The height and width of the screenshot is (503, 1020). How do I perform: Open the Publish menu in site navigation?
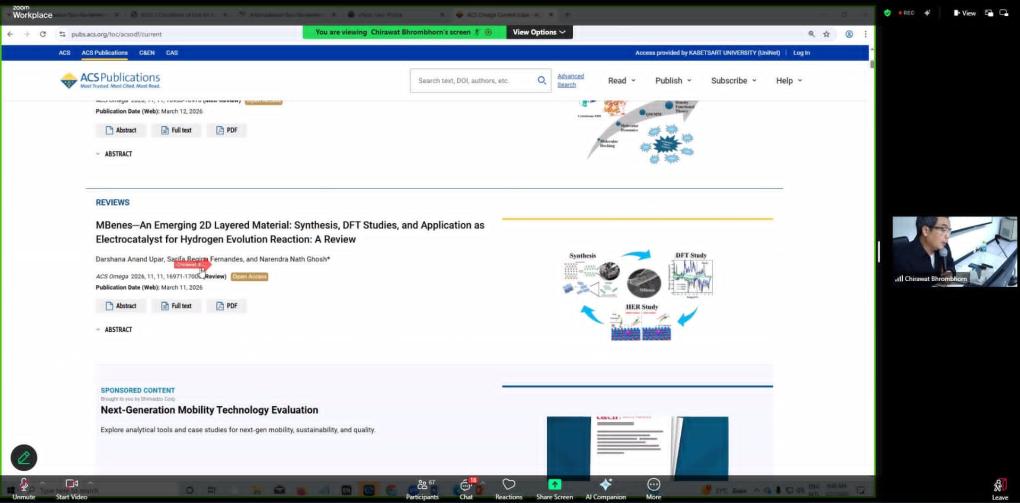pyautogui.click(x=673, y=80)
